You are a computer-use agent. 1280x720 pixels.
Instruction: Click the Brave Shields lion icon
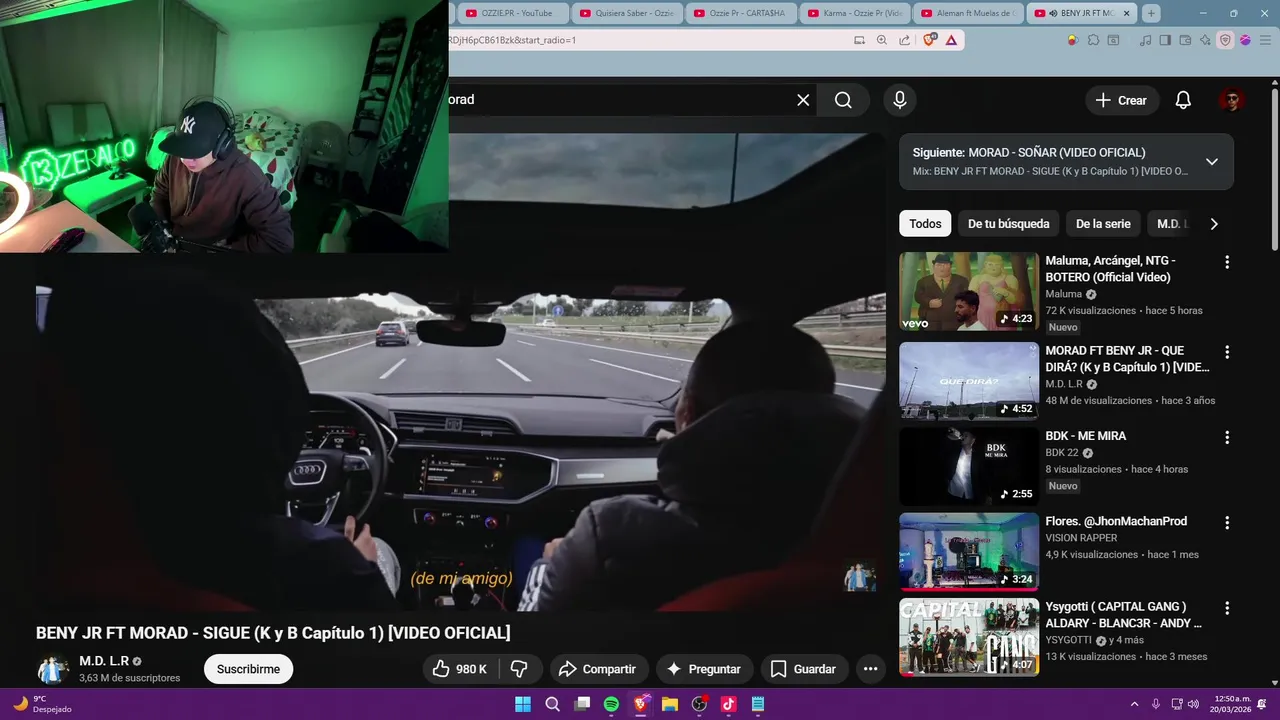click(x=930, y=40)
